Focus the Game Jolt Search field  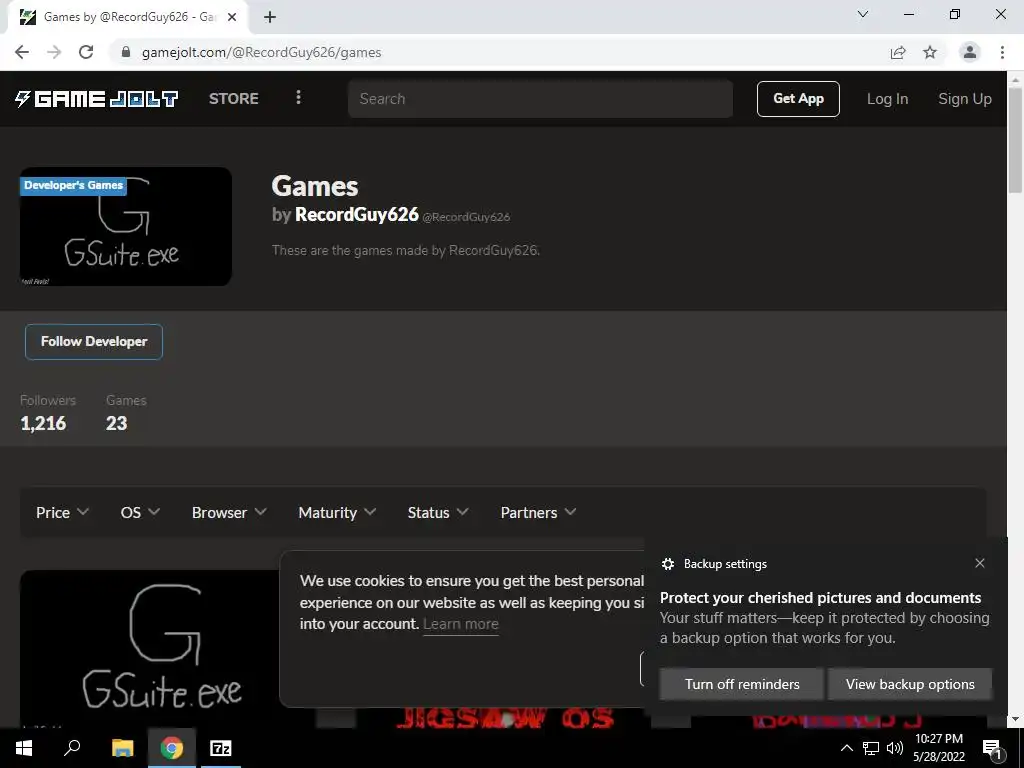[x=540, y=99]
